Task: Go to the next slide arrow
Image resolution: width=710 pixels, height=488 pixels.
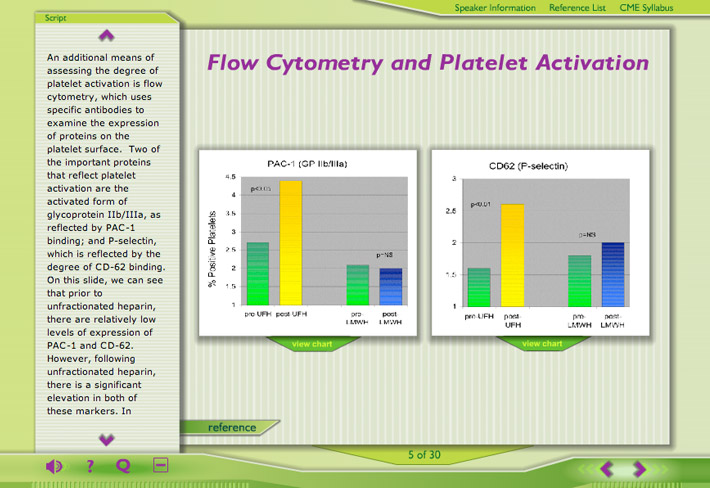Action: [639, 469]
